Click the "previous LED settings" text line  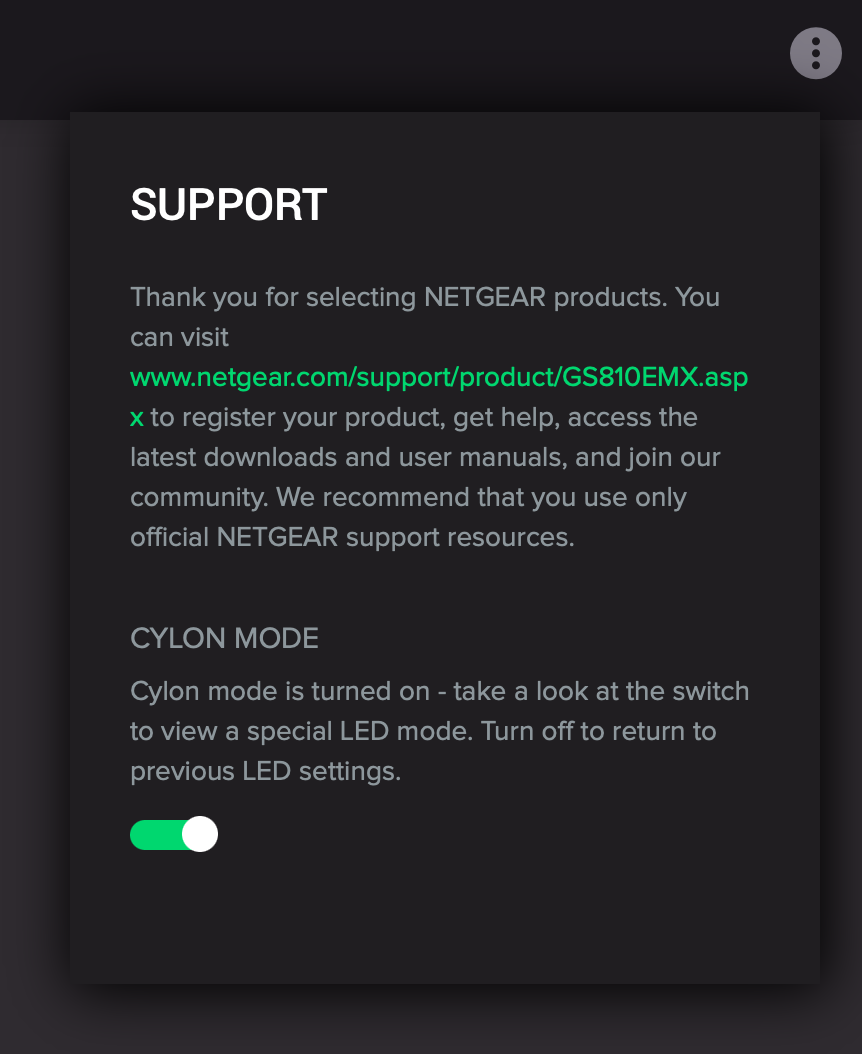point(266,771)
